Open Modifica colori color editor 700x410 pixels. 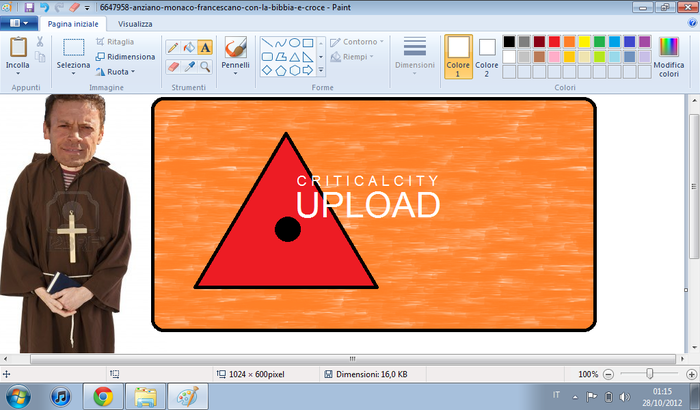pyautogui.click(x=669, y=57)
